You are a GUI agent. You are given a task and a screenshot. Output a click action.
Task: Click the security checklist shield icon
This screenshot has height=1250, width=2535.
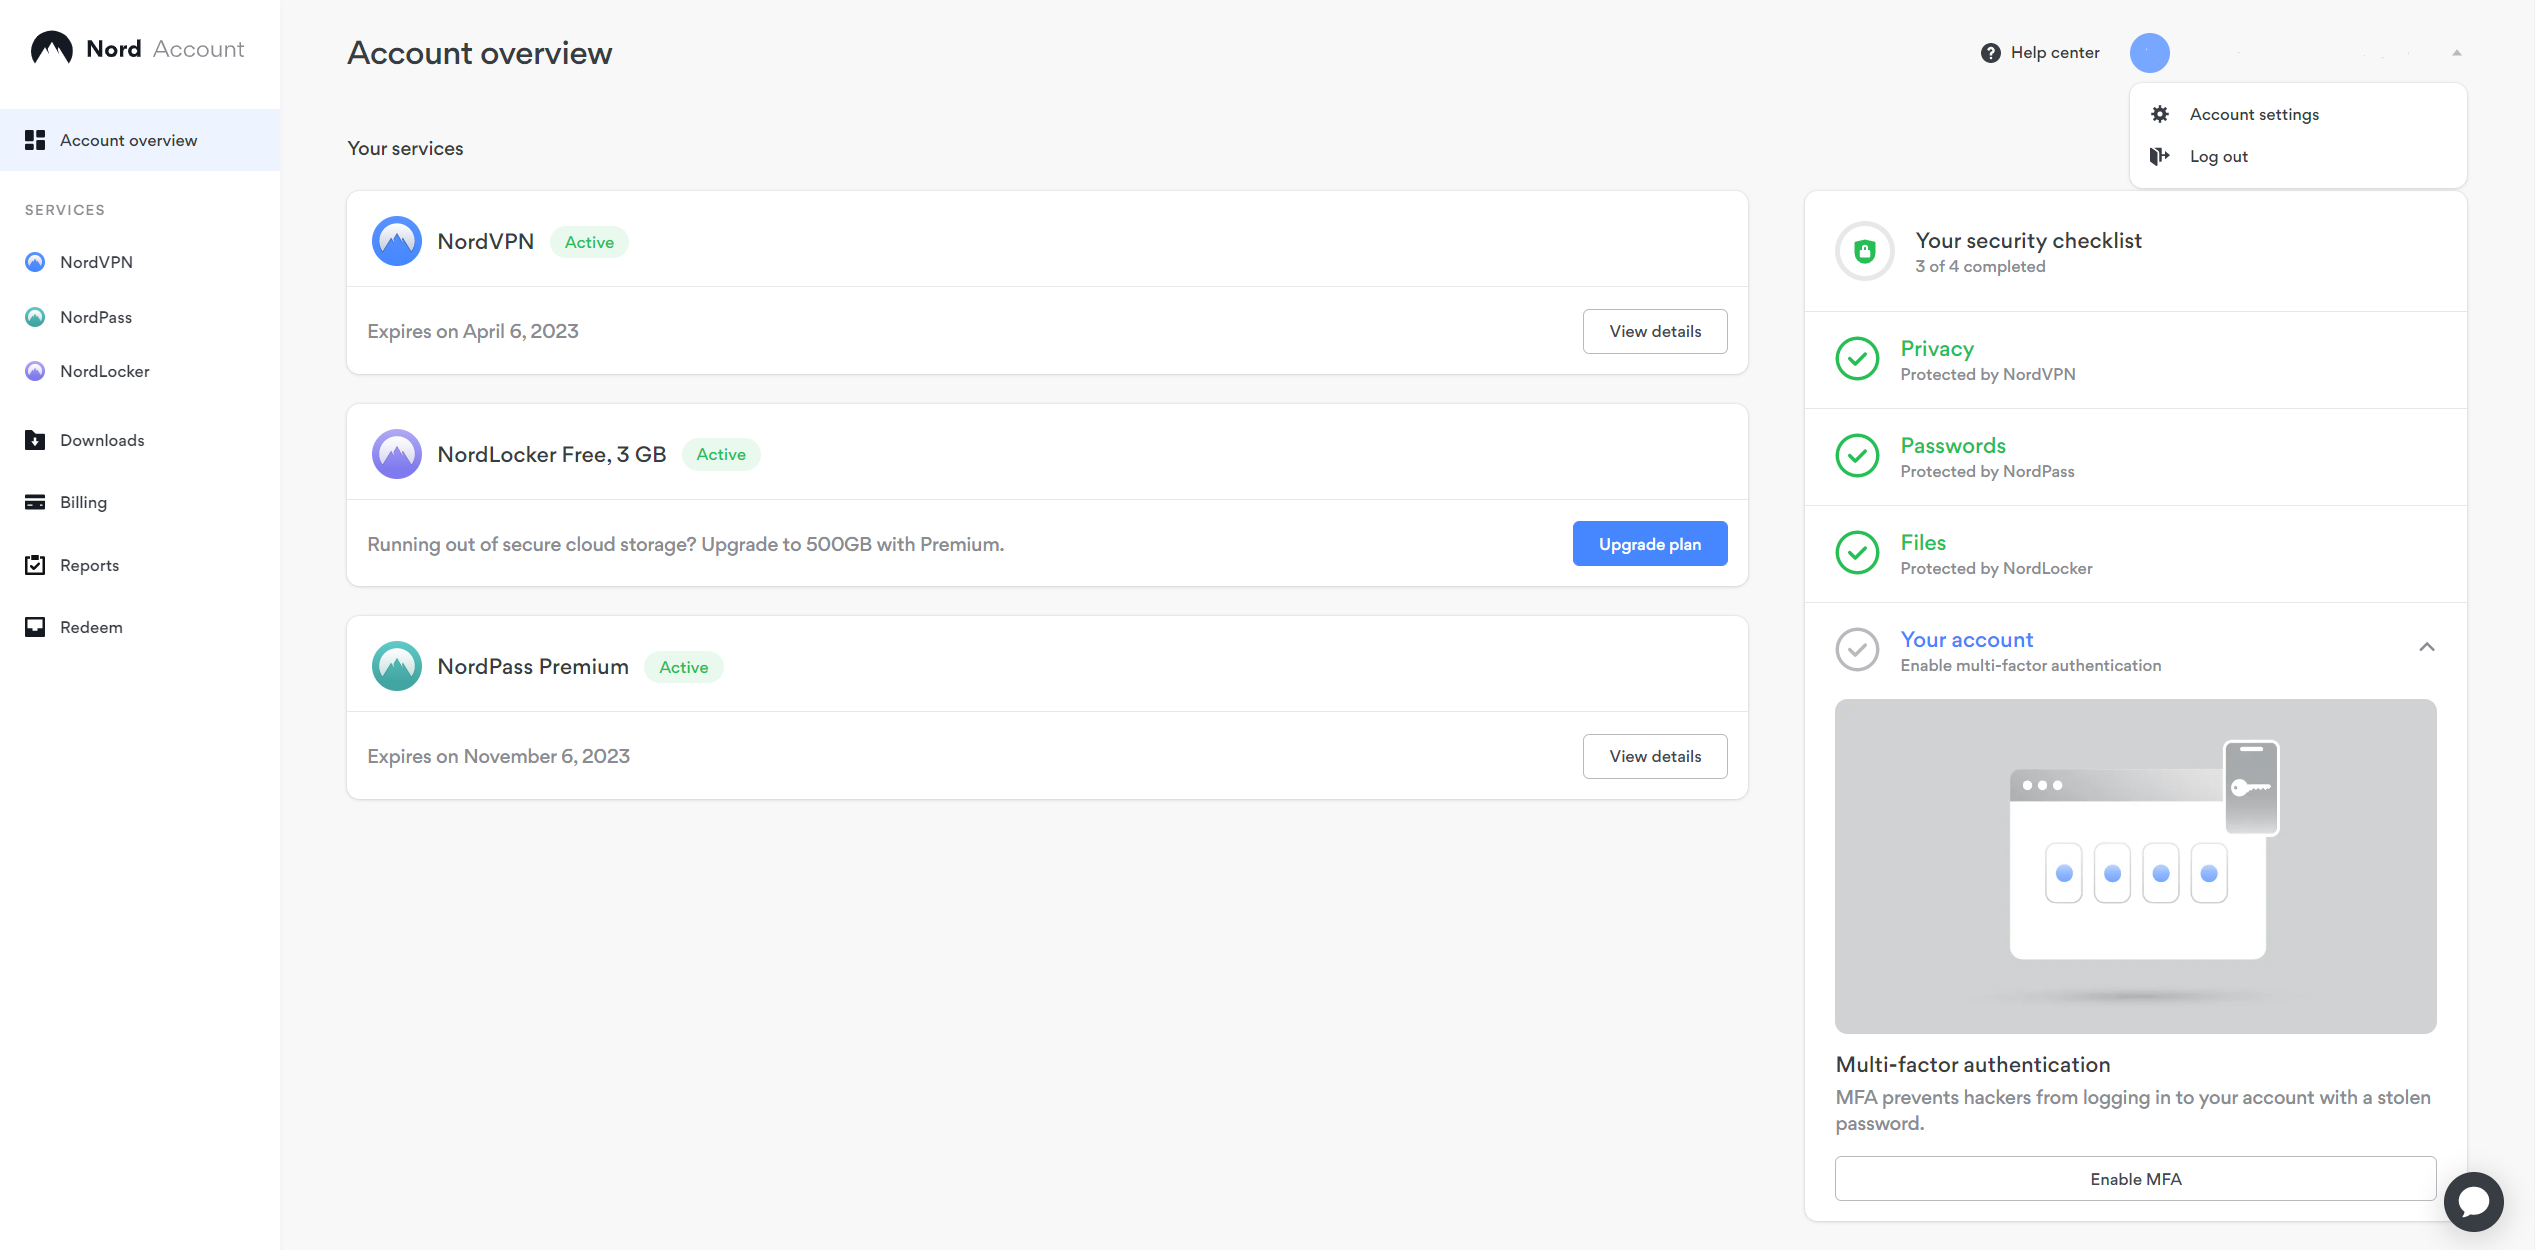[1864, 252]
